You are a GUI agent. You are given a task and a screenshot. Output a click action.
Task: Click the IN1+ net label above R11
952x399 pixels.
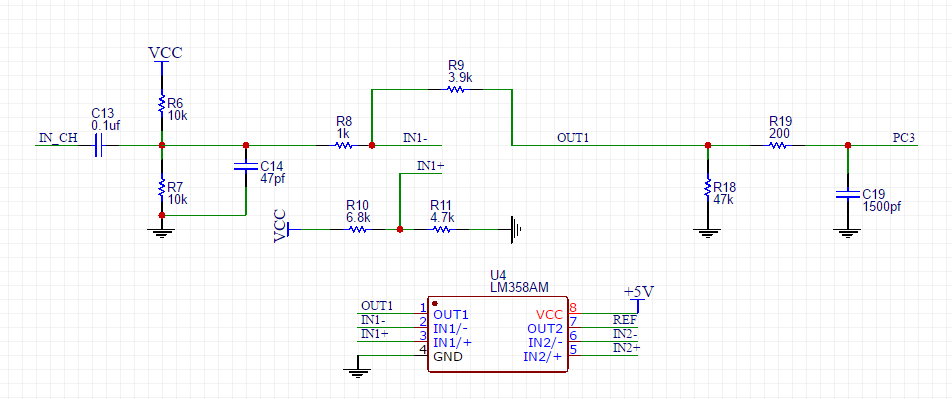tap(430, 165)
